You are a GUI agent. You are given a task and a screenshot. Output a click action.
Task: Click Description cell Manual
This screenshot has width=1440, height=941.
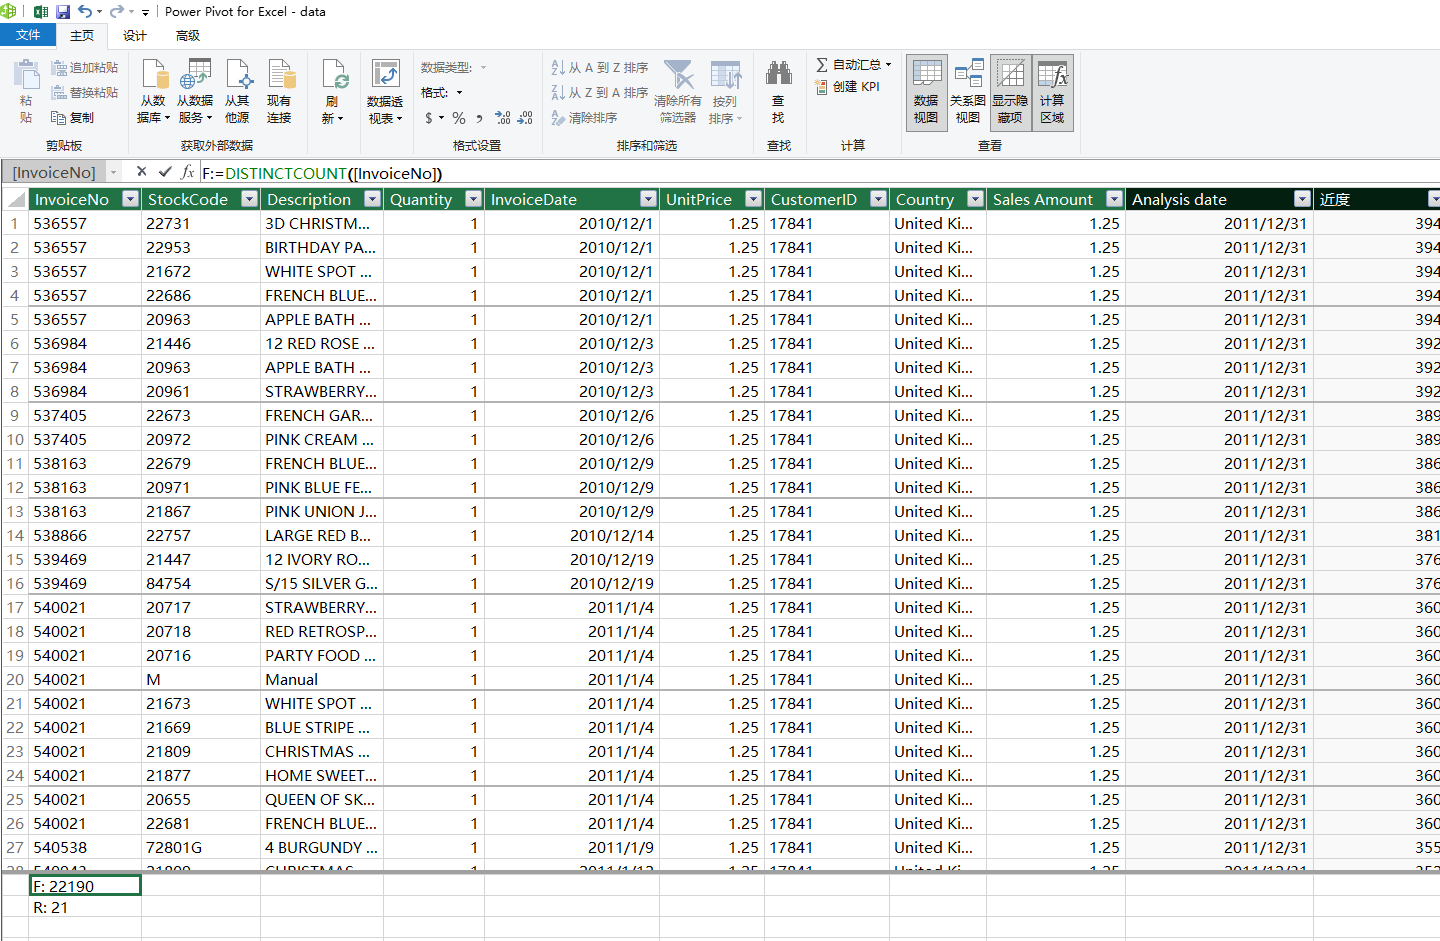pos(322,679)
